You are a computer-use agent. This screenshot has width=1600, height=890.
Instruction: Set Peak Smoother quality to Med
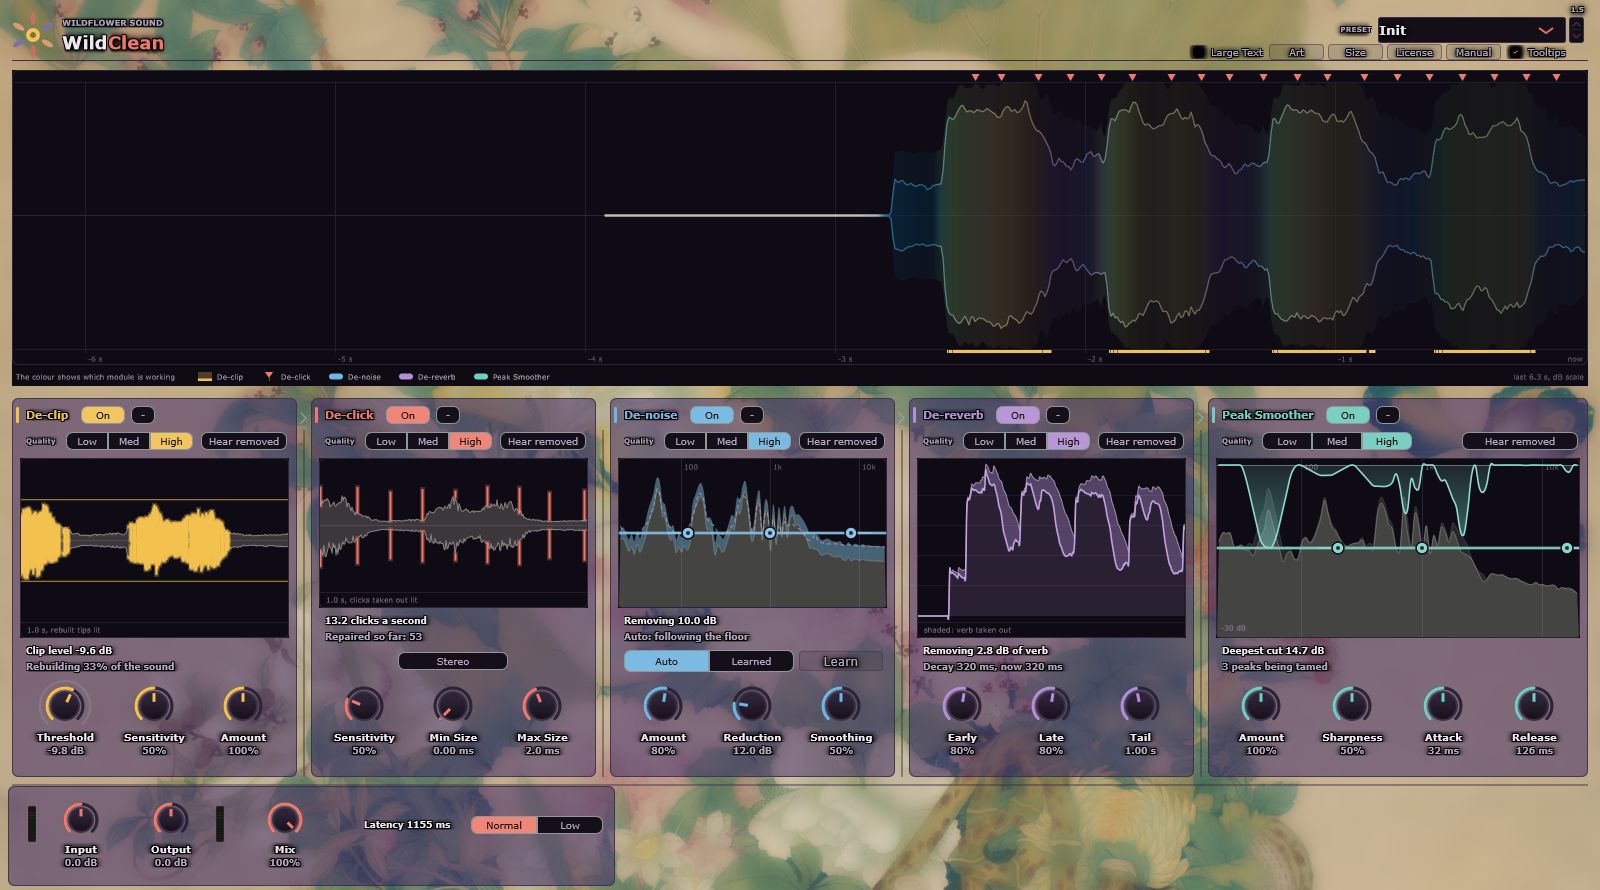coord(1337,441)
